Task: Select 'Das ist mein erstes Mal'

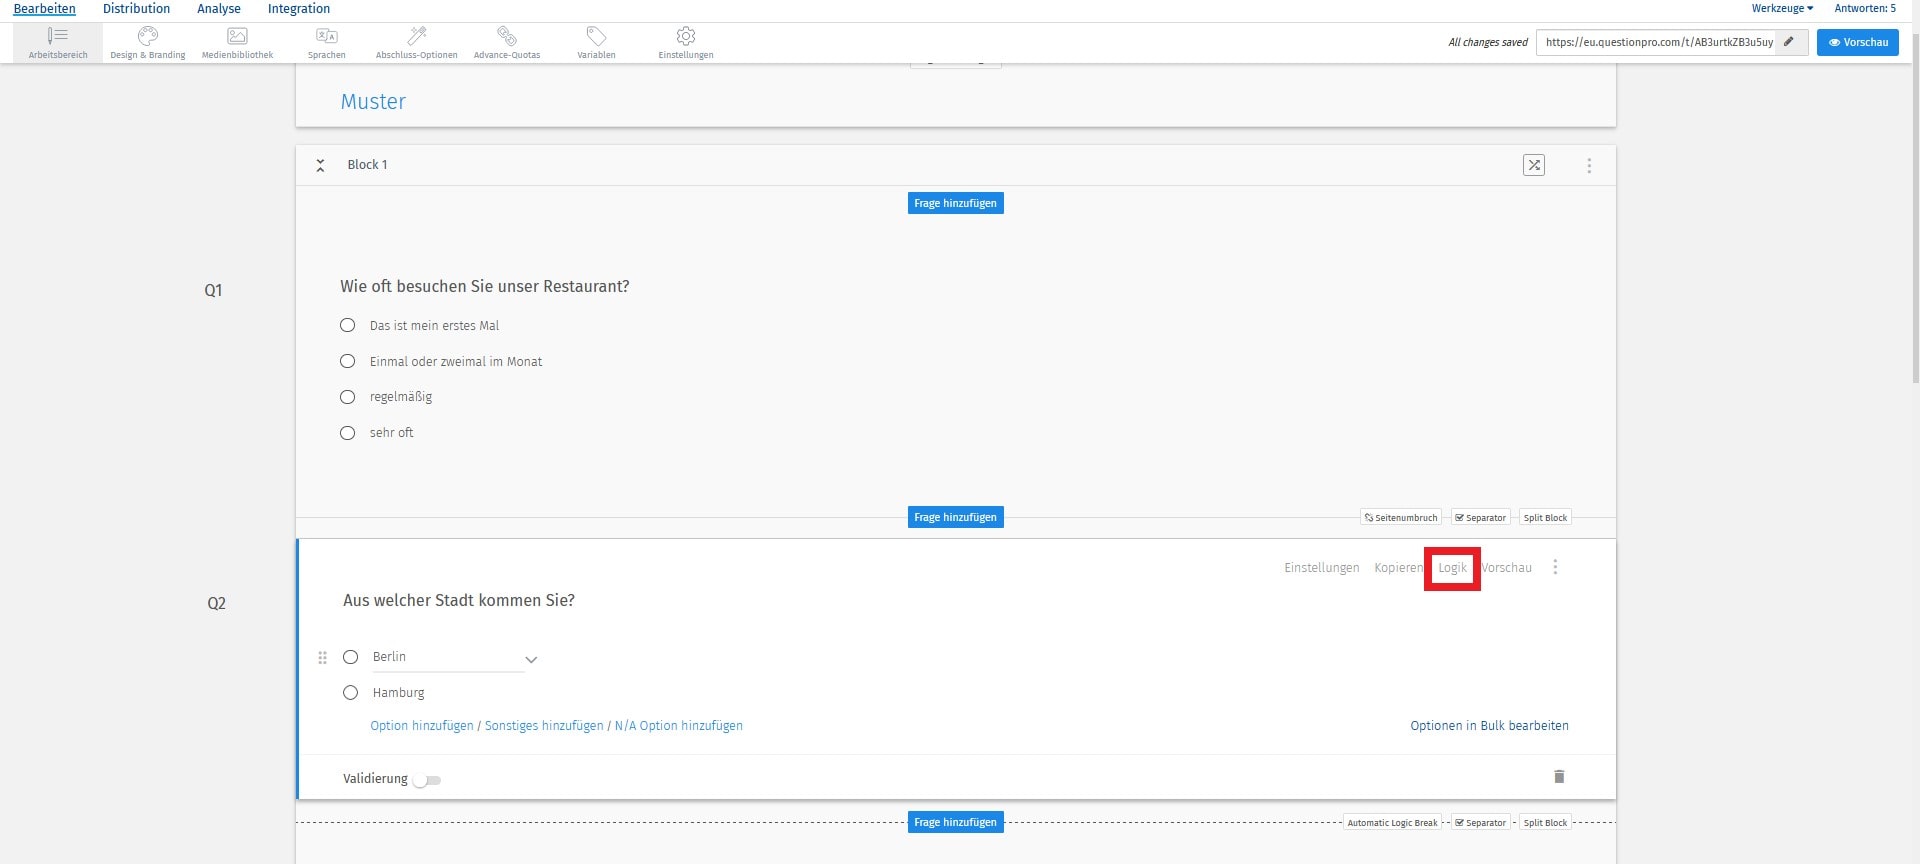Action: click(348, 325)
